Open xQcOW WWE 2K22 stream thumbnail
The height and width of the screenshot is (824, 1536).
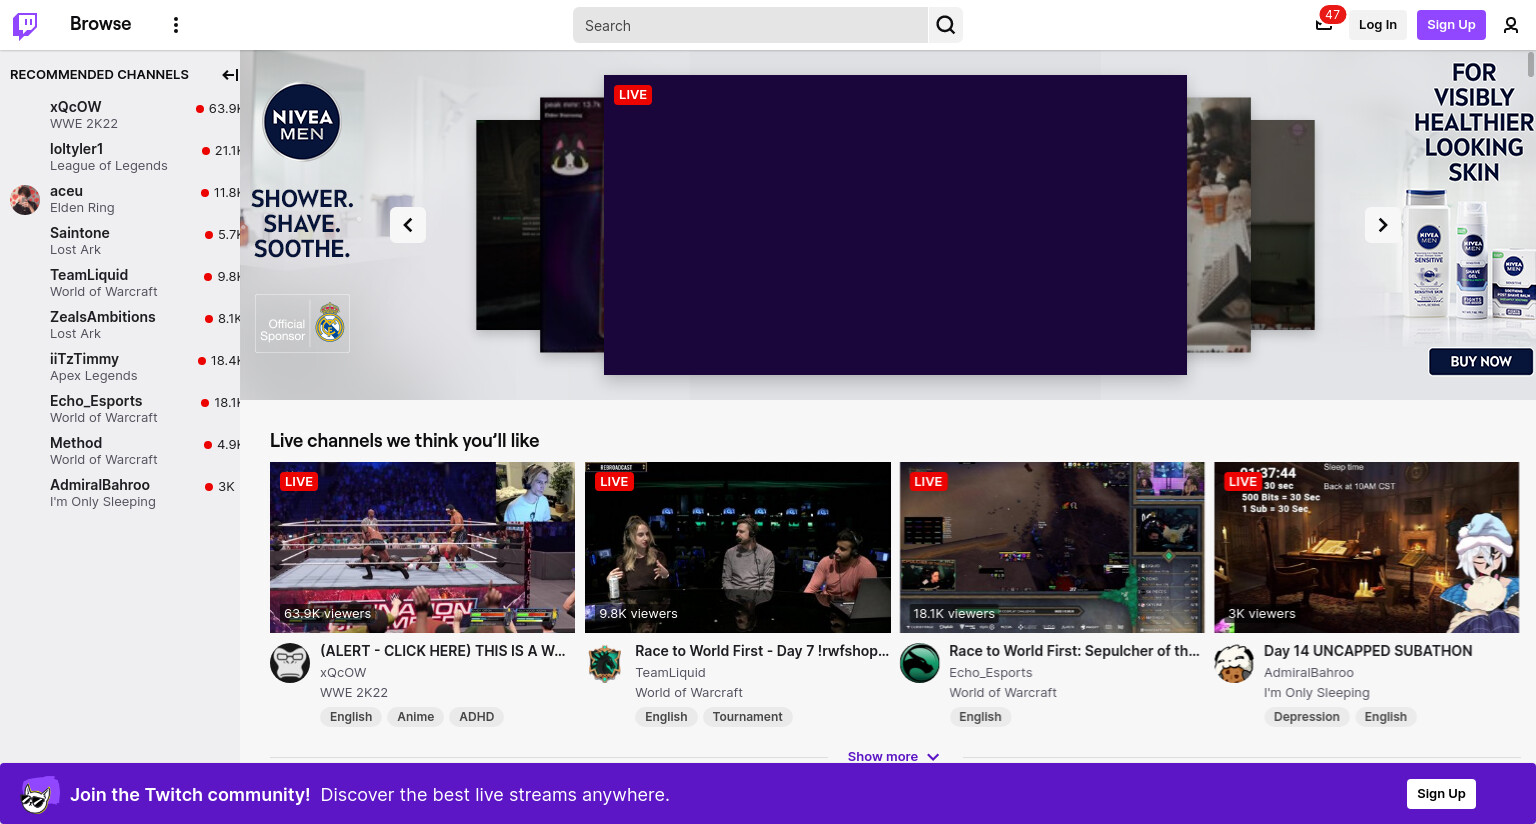422,547
